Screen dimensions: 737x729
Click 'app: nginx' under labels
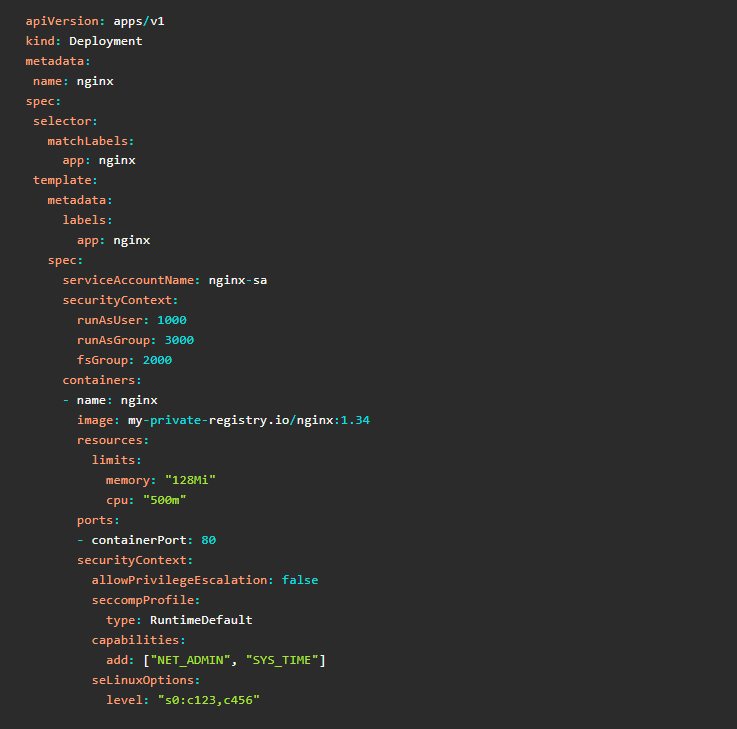pos(114,241)
